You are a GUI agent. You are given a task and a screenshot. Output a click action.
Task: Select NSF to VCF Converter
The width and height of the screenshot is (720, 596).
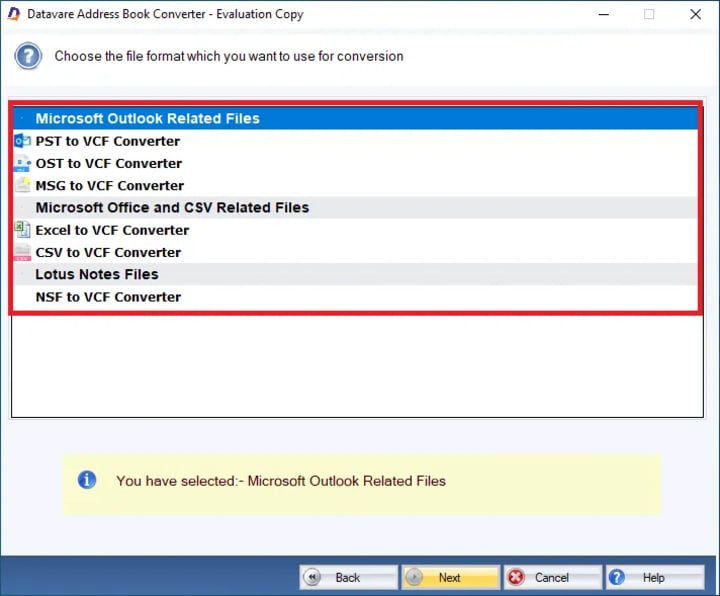(x=355, y=297)
